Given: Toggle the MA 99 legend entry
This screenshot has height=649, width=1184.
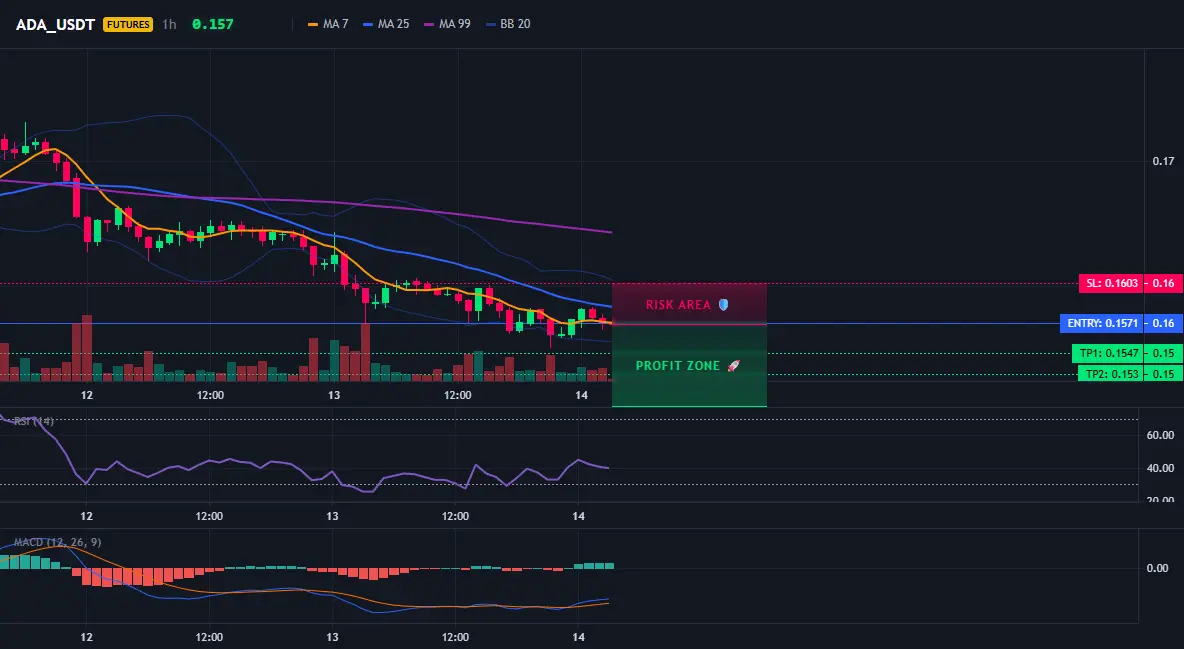Looking at the screenshot, I should coord(447,24).
